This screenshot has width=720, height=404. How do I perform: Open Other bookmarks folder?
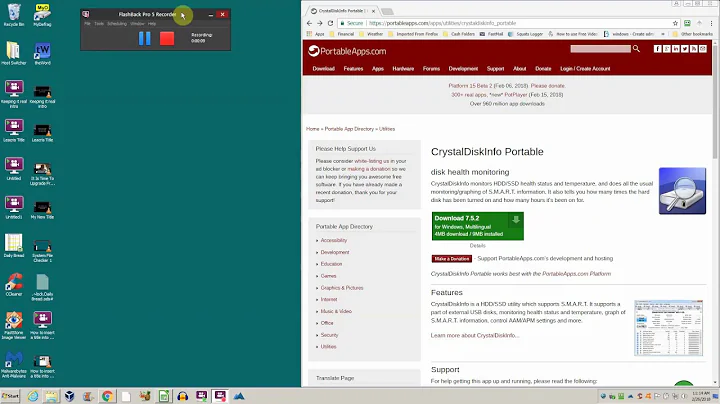coord(692,34)
